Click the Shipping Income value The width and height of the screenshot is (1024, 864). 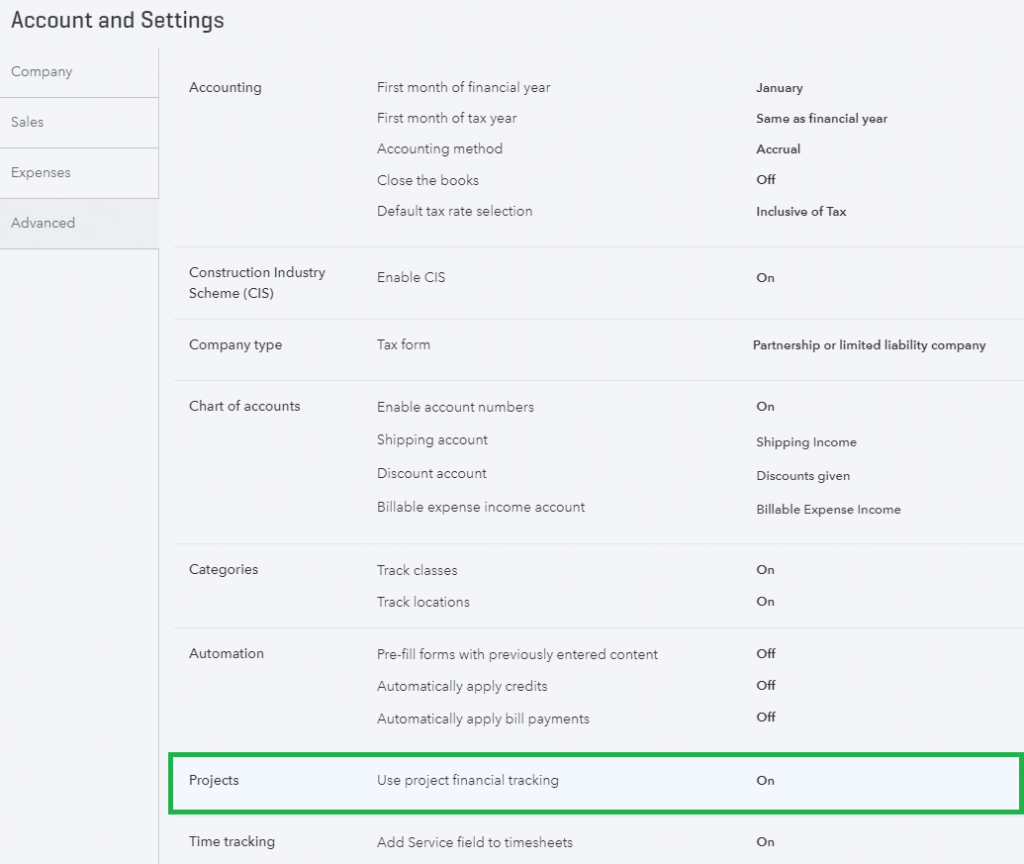806,442
